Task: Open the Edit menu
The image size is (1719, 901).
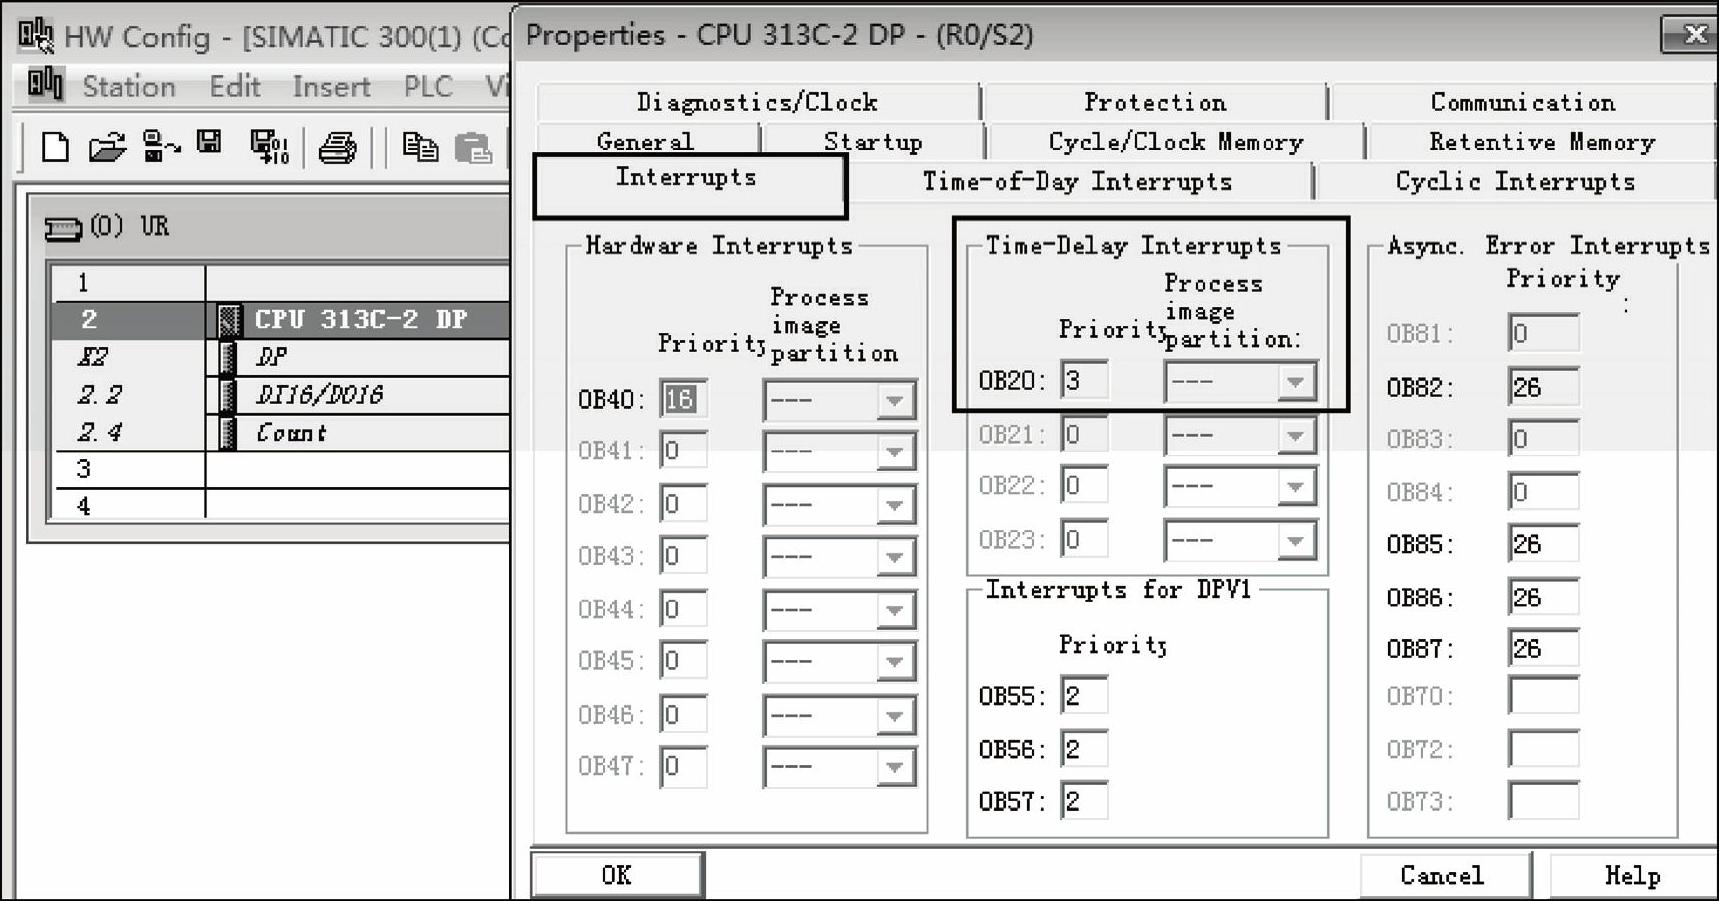Action: coord(235,87)
